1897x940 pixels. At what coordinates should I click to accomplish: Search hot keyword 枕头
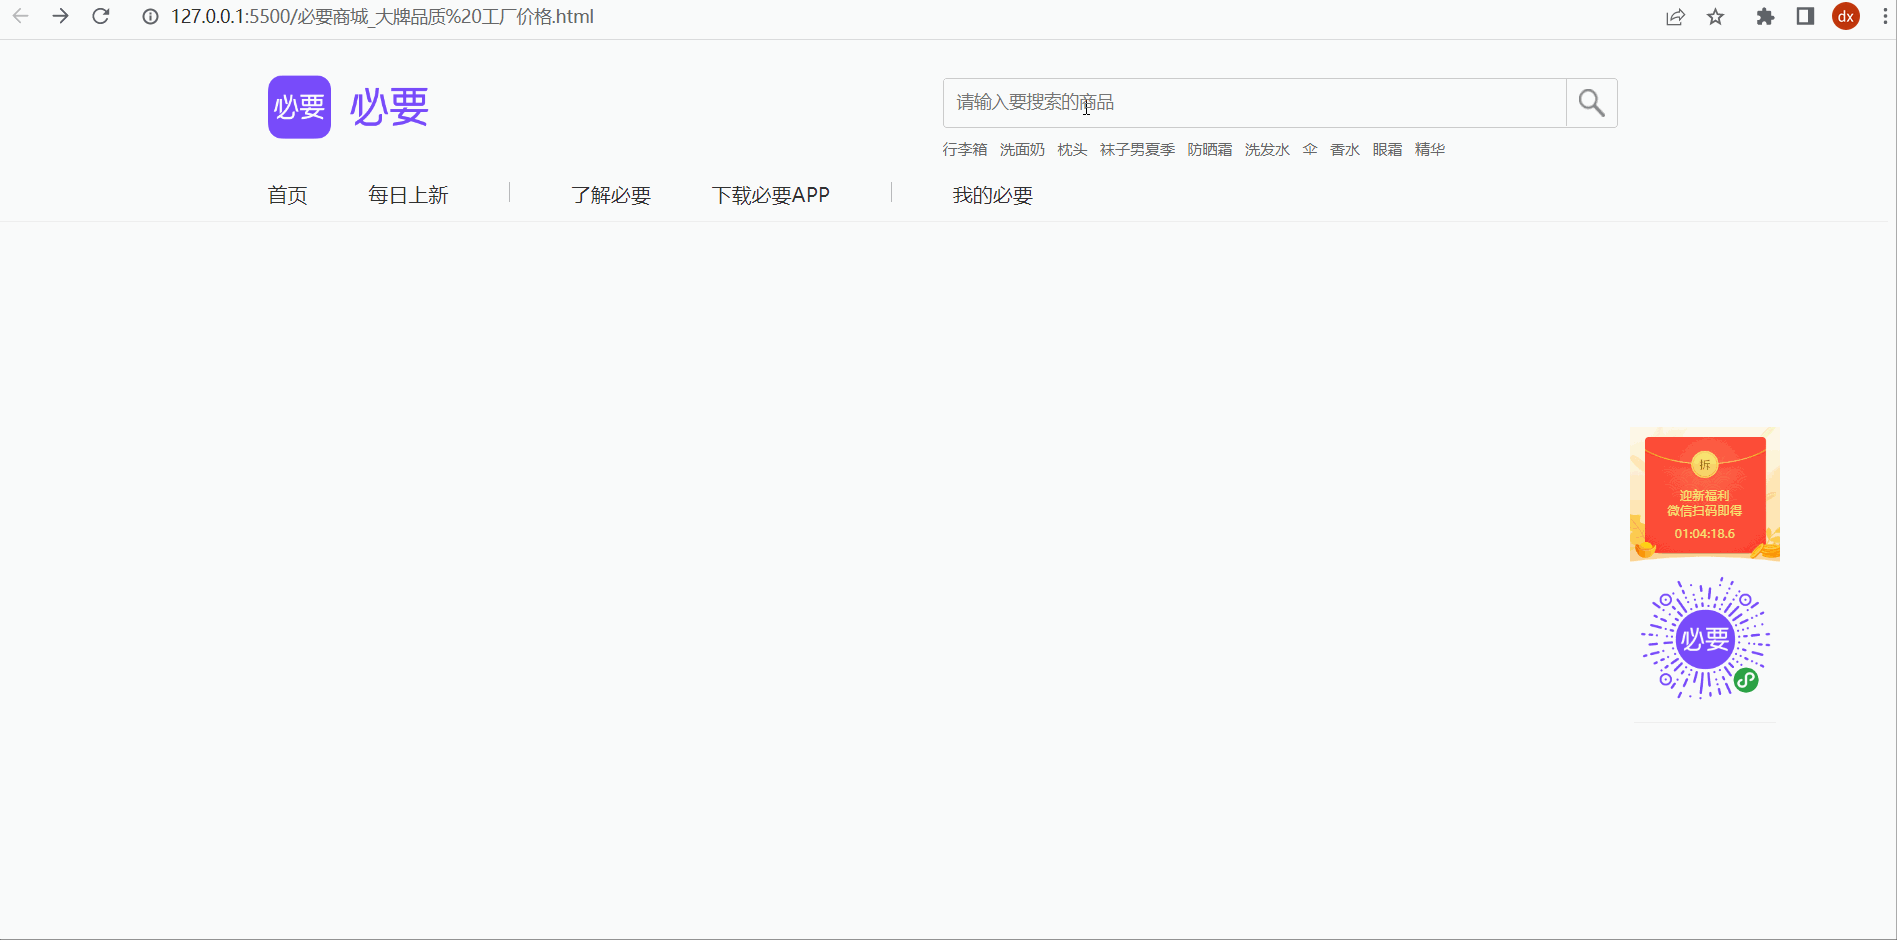click(1072, 150)
